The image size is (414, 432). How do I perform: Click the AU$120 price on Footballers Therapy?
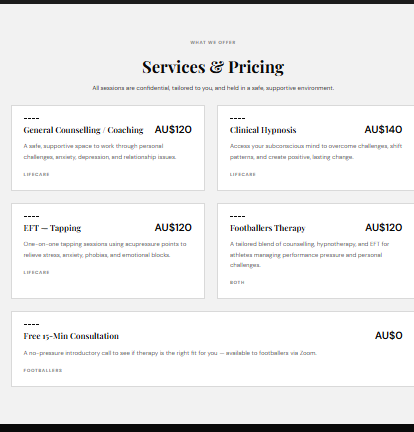(384, 227)
